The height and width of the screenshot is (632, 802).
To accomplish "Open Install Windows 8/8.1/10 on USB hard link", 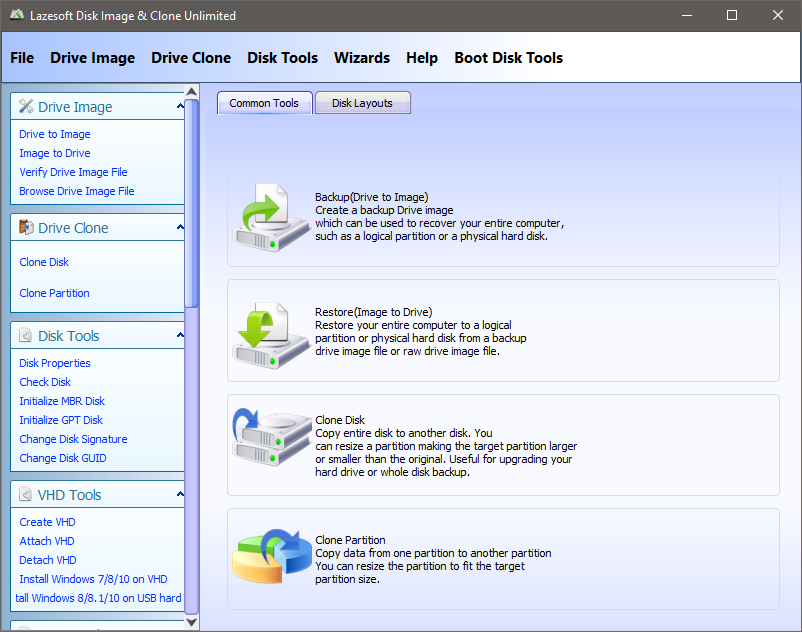I will coord(98,598).
